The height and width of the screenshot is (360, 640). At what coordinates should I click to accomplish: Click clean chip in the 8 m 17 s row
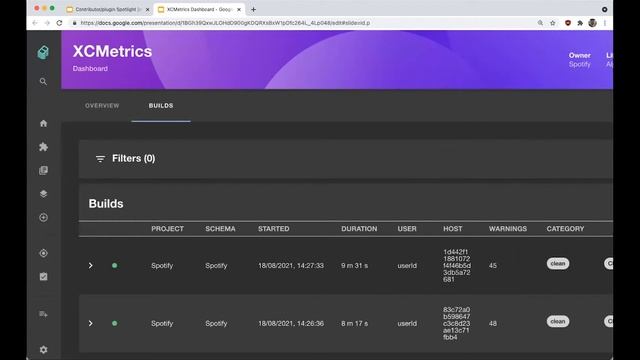click(558, 322)
